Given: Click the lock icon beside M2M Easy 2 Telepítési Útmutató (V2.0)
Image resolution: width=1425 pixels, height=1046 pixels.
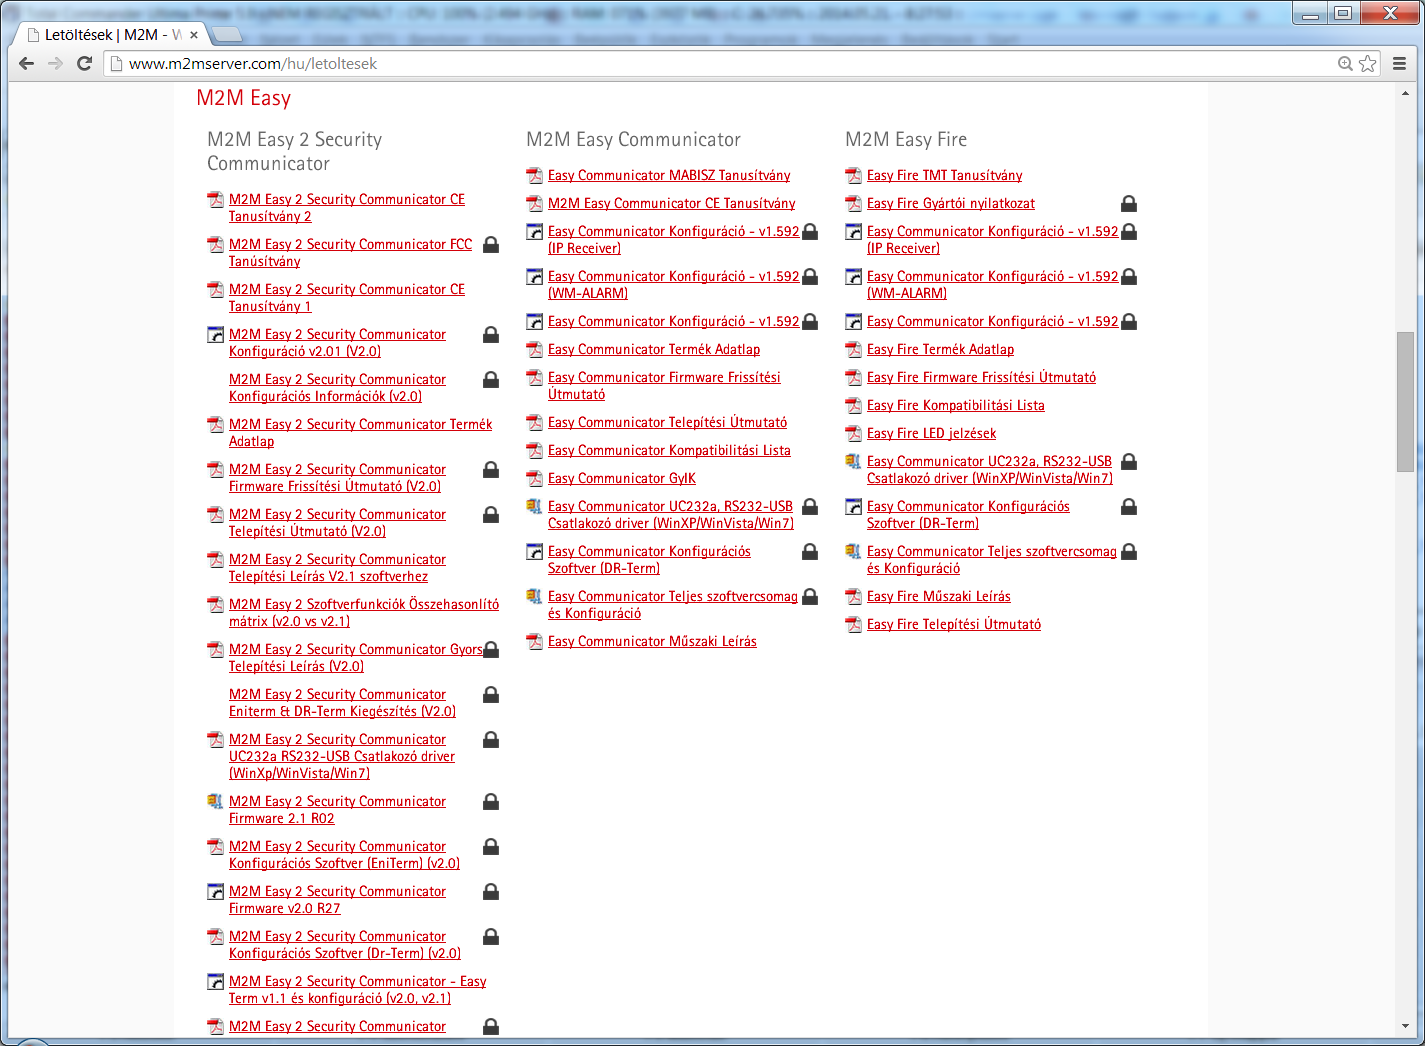Looking at the screenshot, I should click(491, 515).
